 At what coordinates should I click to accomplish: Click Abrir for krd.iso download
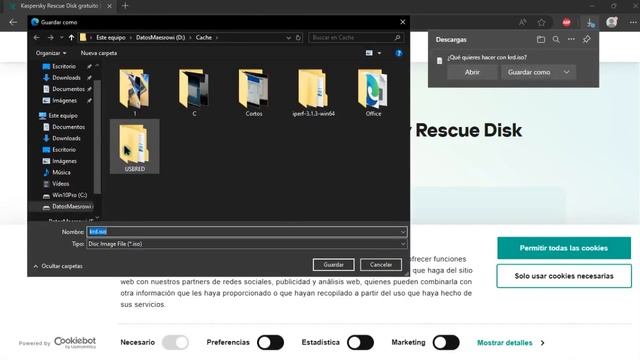click(x=472, y=72)
